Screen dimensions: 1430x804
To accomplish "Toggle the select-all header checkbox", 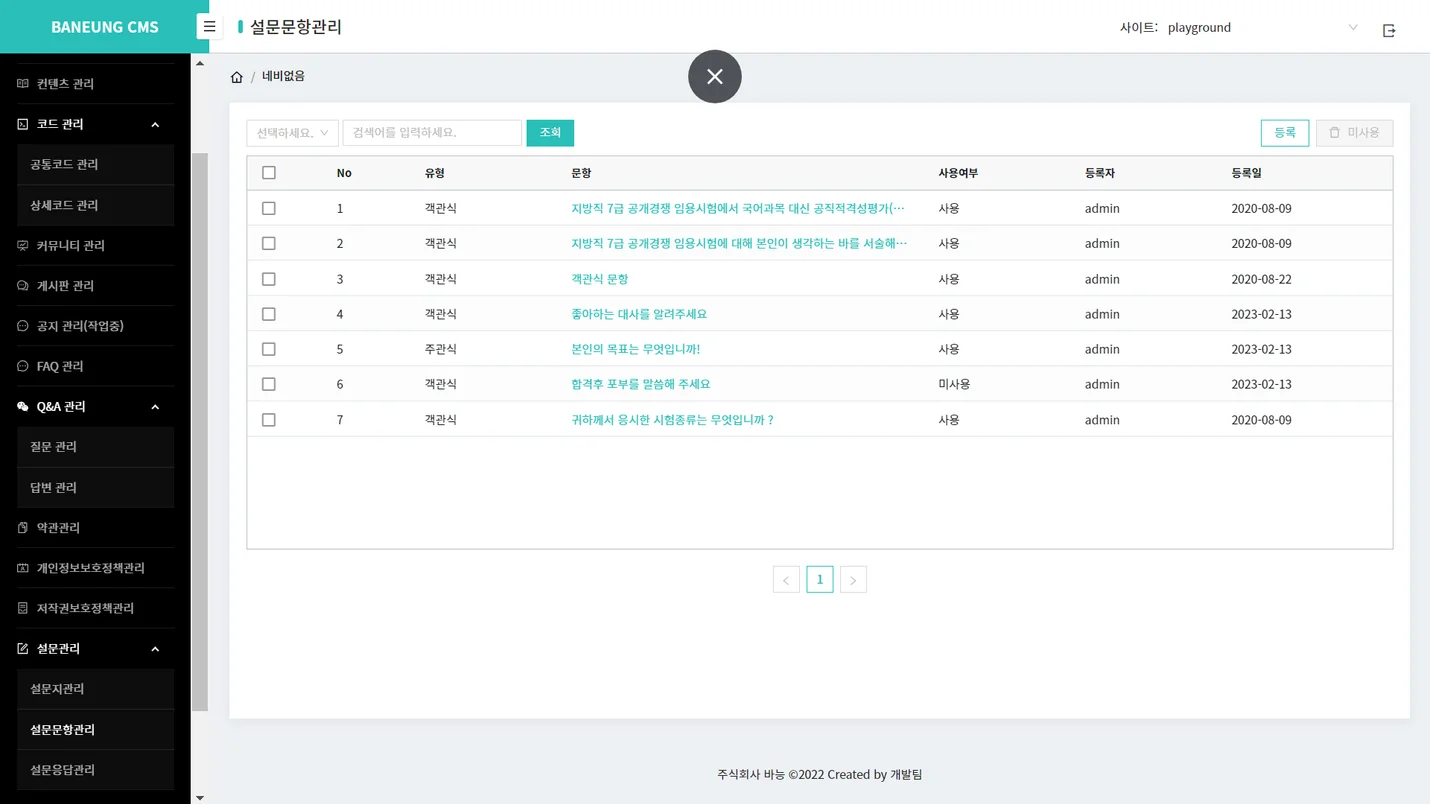I will pyautogui.click(x=269, y=173).
